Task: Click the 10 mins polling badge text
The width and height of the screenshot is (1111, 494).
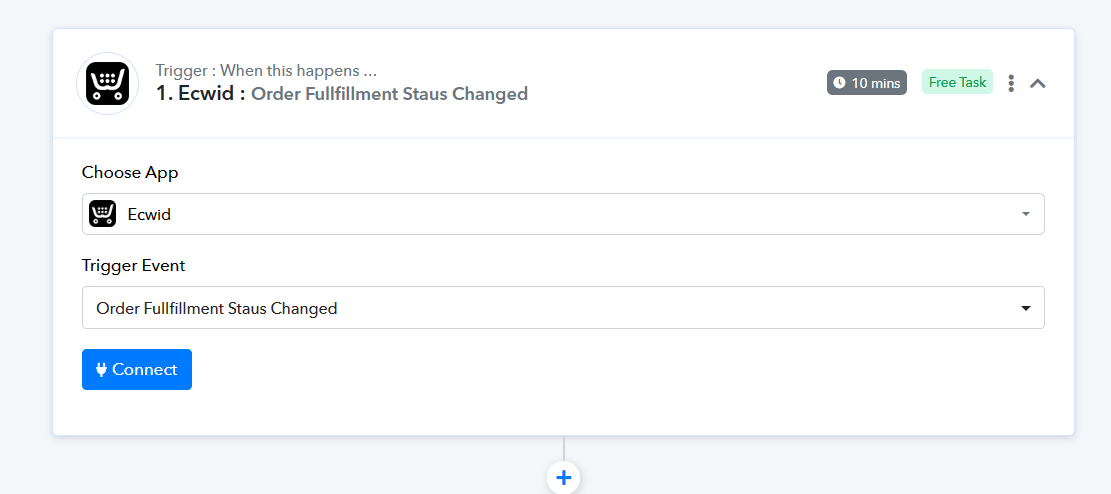Action: point(876,83)
